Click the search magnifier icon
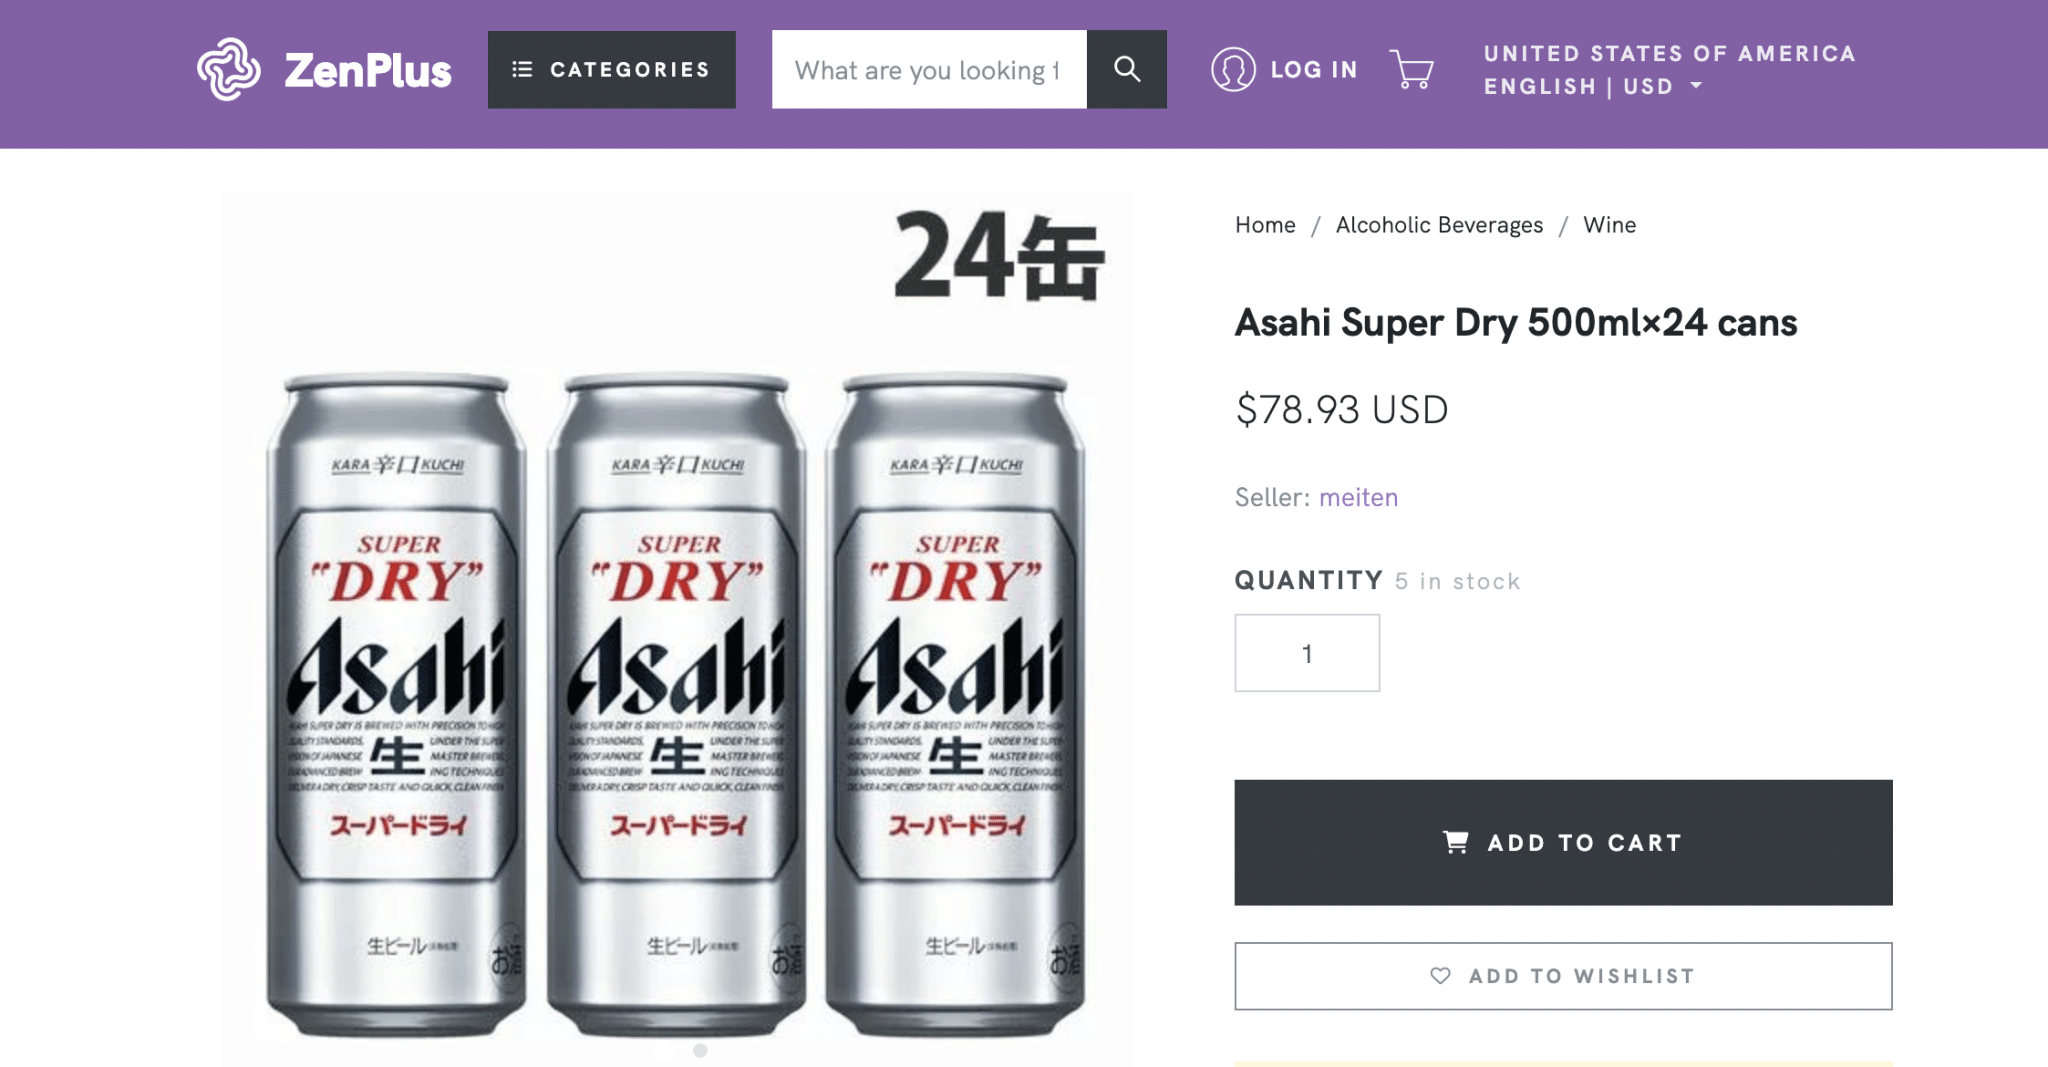Screen dimensions: 2048x1067 1126,69
